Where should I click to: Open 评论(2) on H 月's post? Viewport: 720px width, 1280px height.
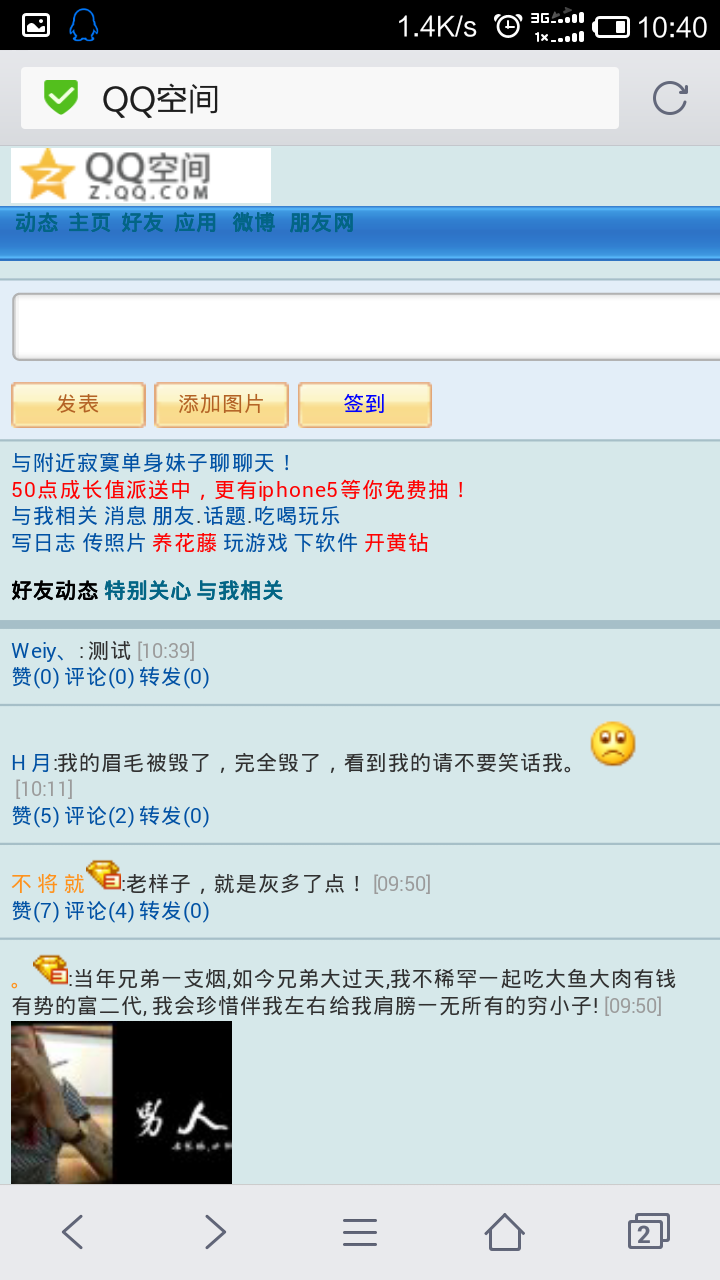(x=99, y=816)
